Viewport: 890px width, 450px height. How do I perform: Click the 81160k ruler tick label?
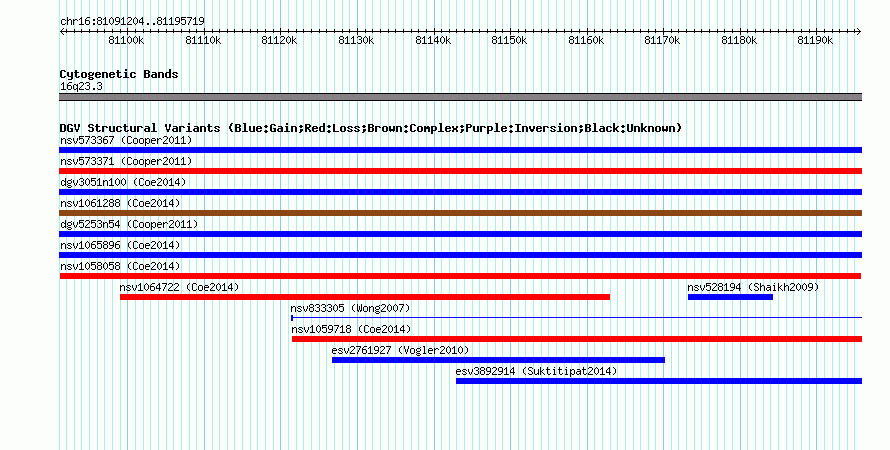[x=586, y=40]
